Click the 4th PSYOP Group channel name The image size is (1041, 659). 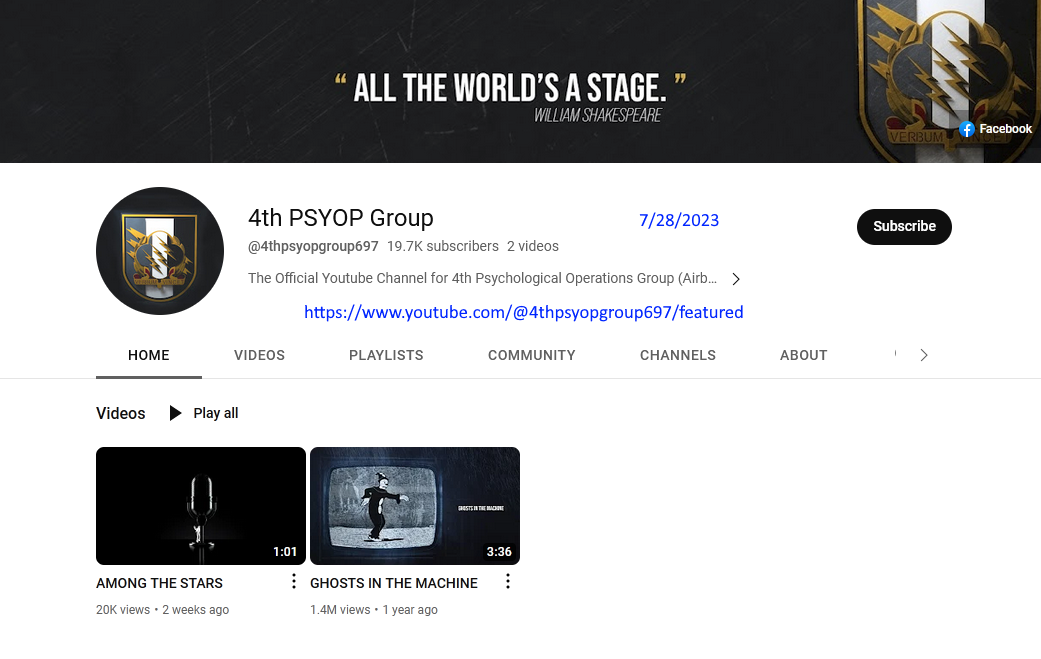click(341, 218)
